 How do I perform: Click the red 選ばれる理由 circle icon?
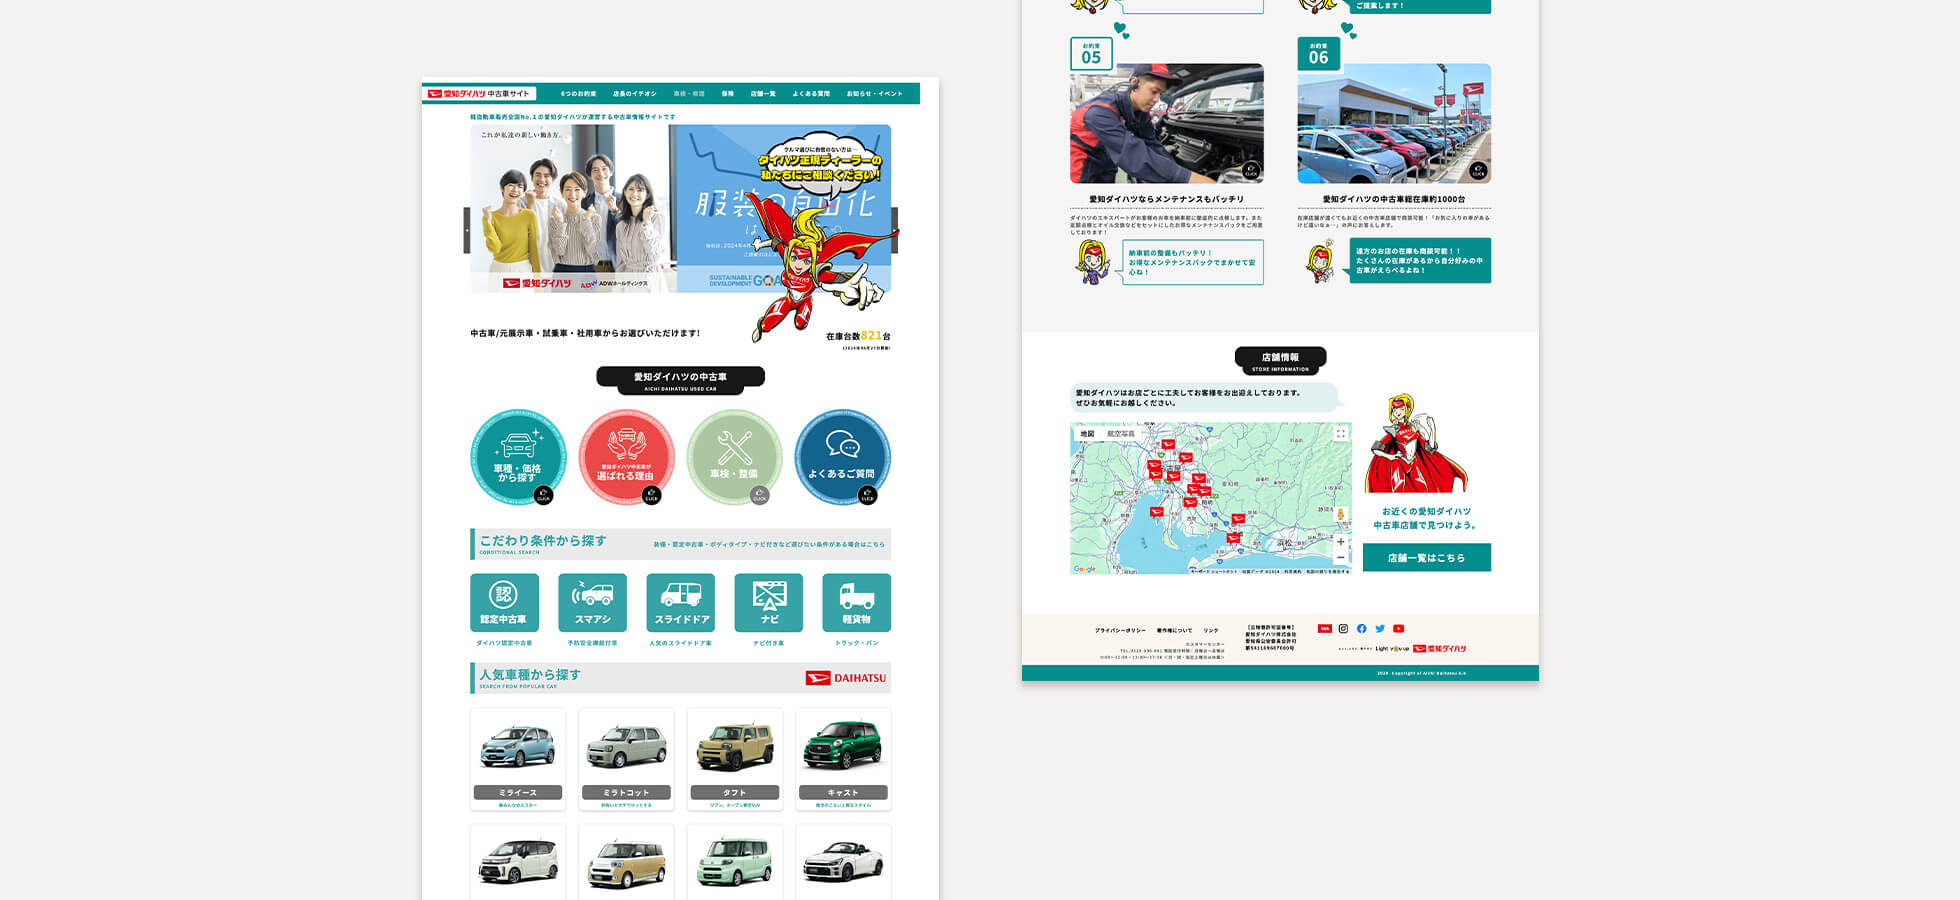pos(626,457)
